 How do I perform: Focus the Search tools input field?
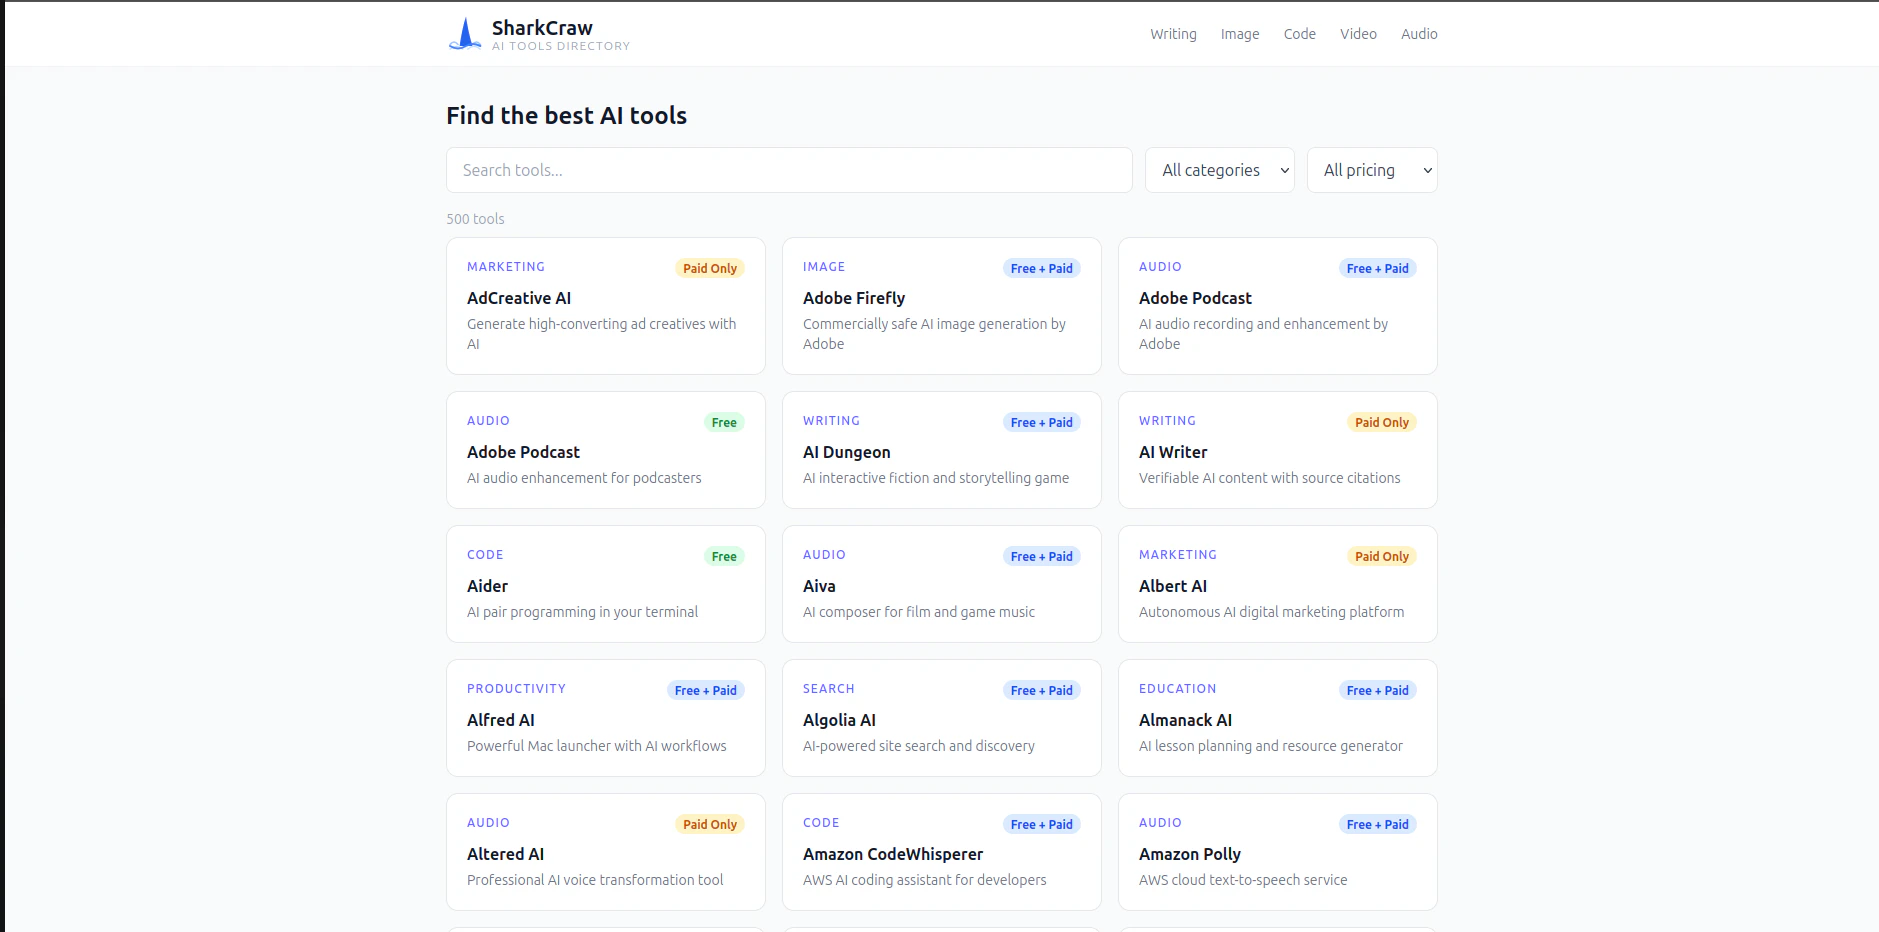point(789,170)
